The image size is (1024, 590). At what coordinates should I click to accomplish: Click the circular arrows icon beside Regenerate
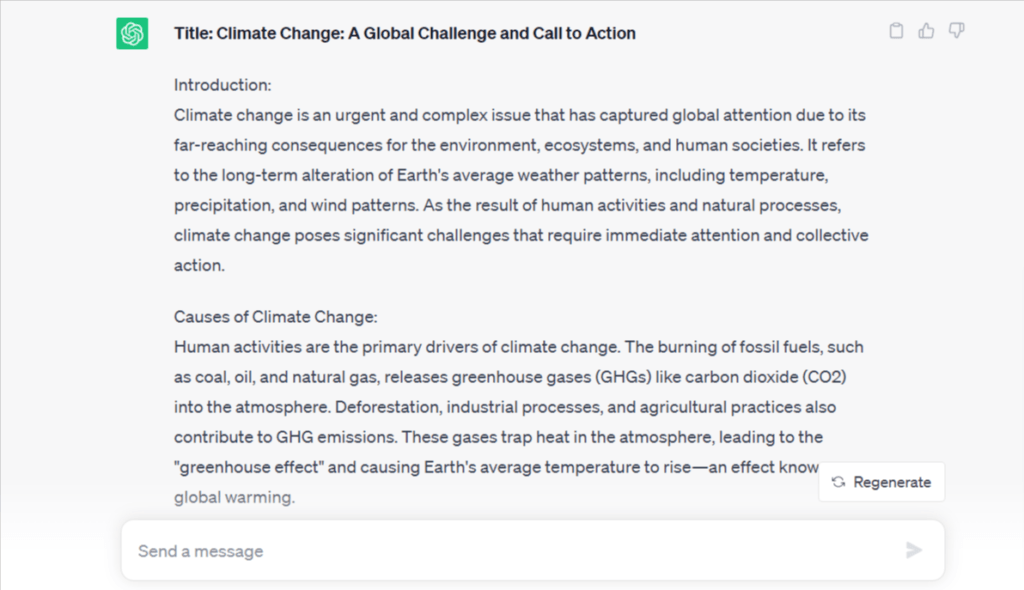pyautogui.click(x=838, y=482)
